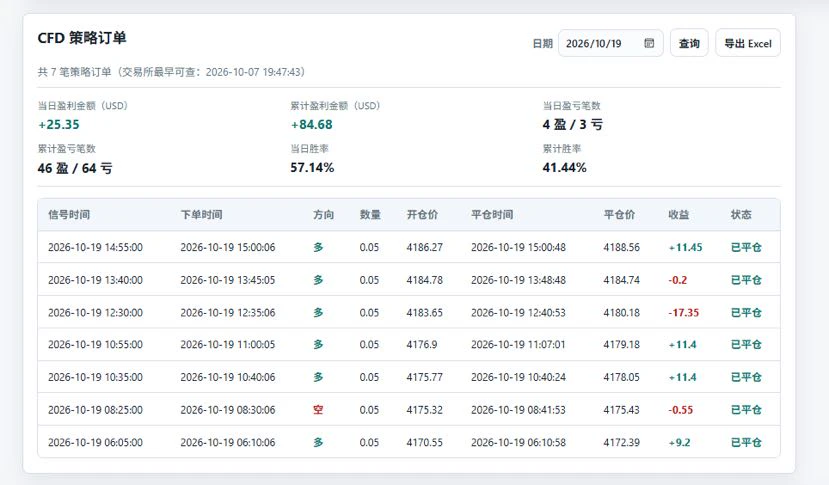The height and width of the screenshot is (485, 829).
Task: Click the date input showing 2026/10/19
Action: point(611,43)
